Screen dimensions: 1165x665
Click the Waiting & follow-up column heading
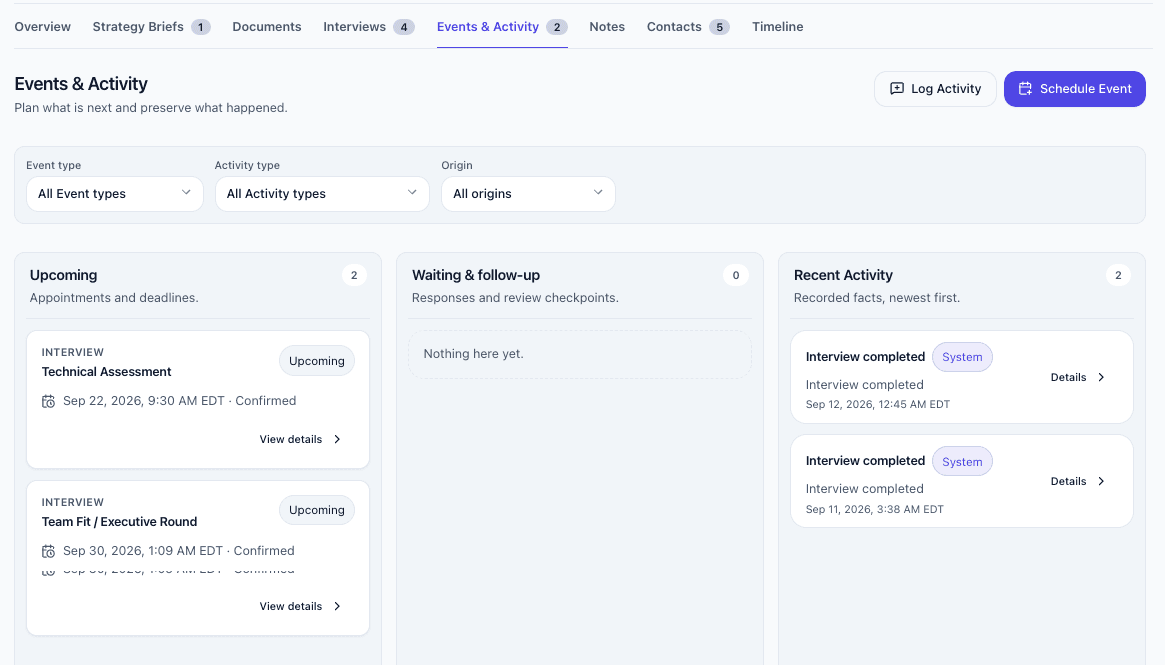pyautogui.click(x=476, y=275)
